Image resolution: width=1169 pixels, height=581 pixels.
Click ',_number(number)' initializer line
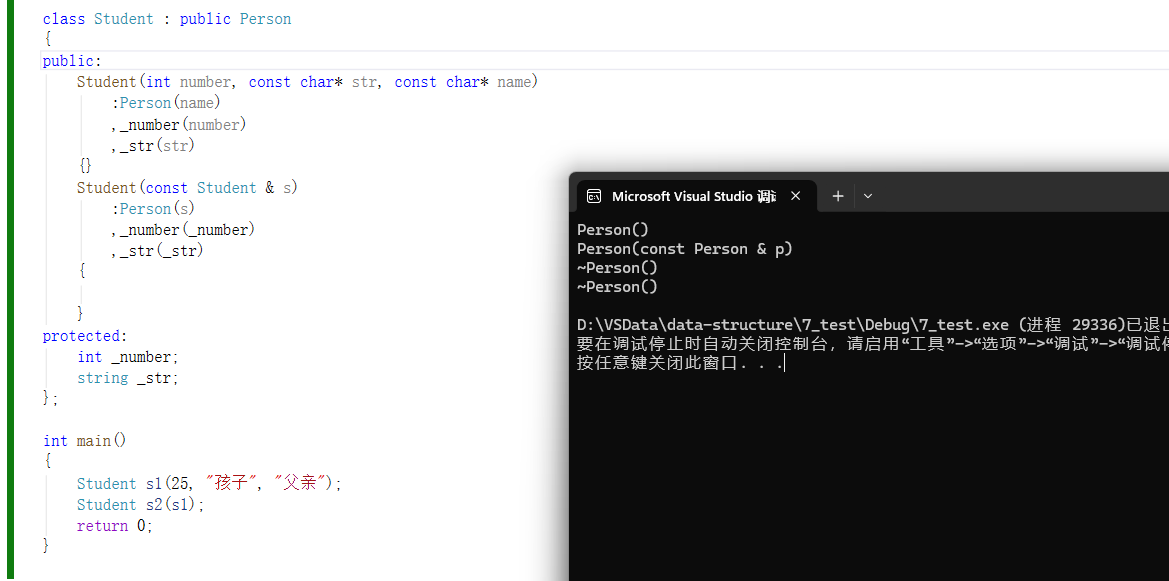(179, 125)
